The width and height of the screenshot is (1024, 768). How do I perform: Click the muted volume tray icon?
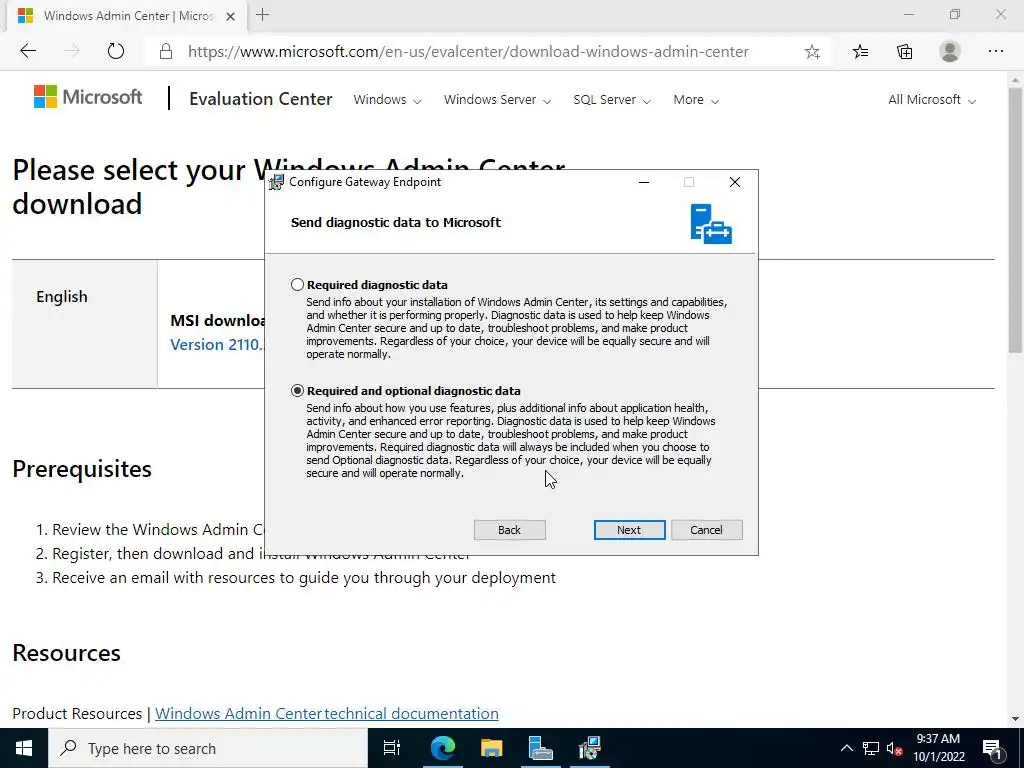tap(894, 748)
